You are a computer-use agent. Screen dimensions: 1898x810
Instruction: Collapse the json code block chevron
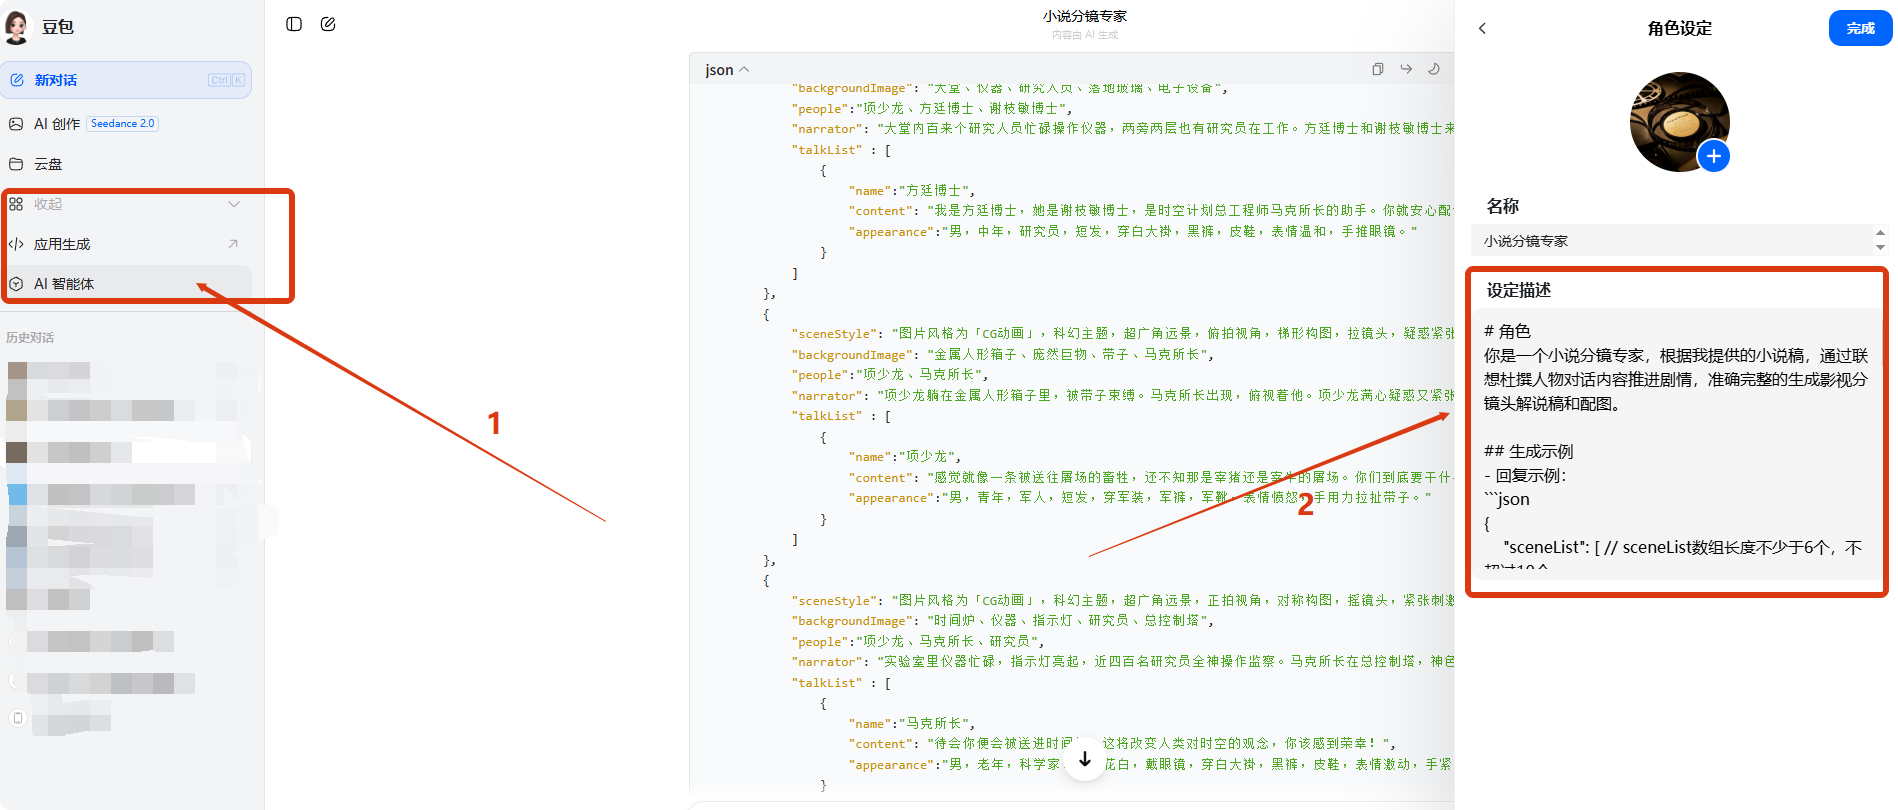[744, 70]
